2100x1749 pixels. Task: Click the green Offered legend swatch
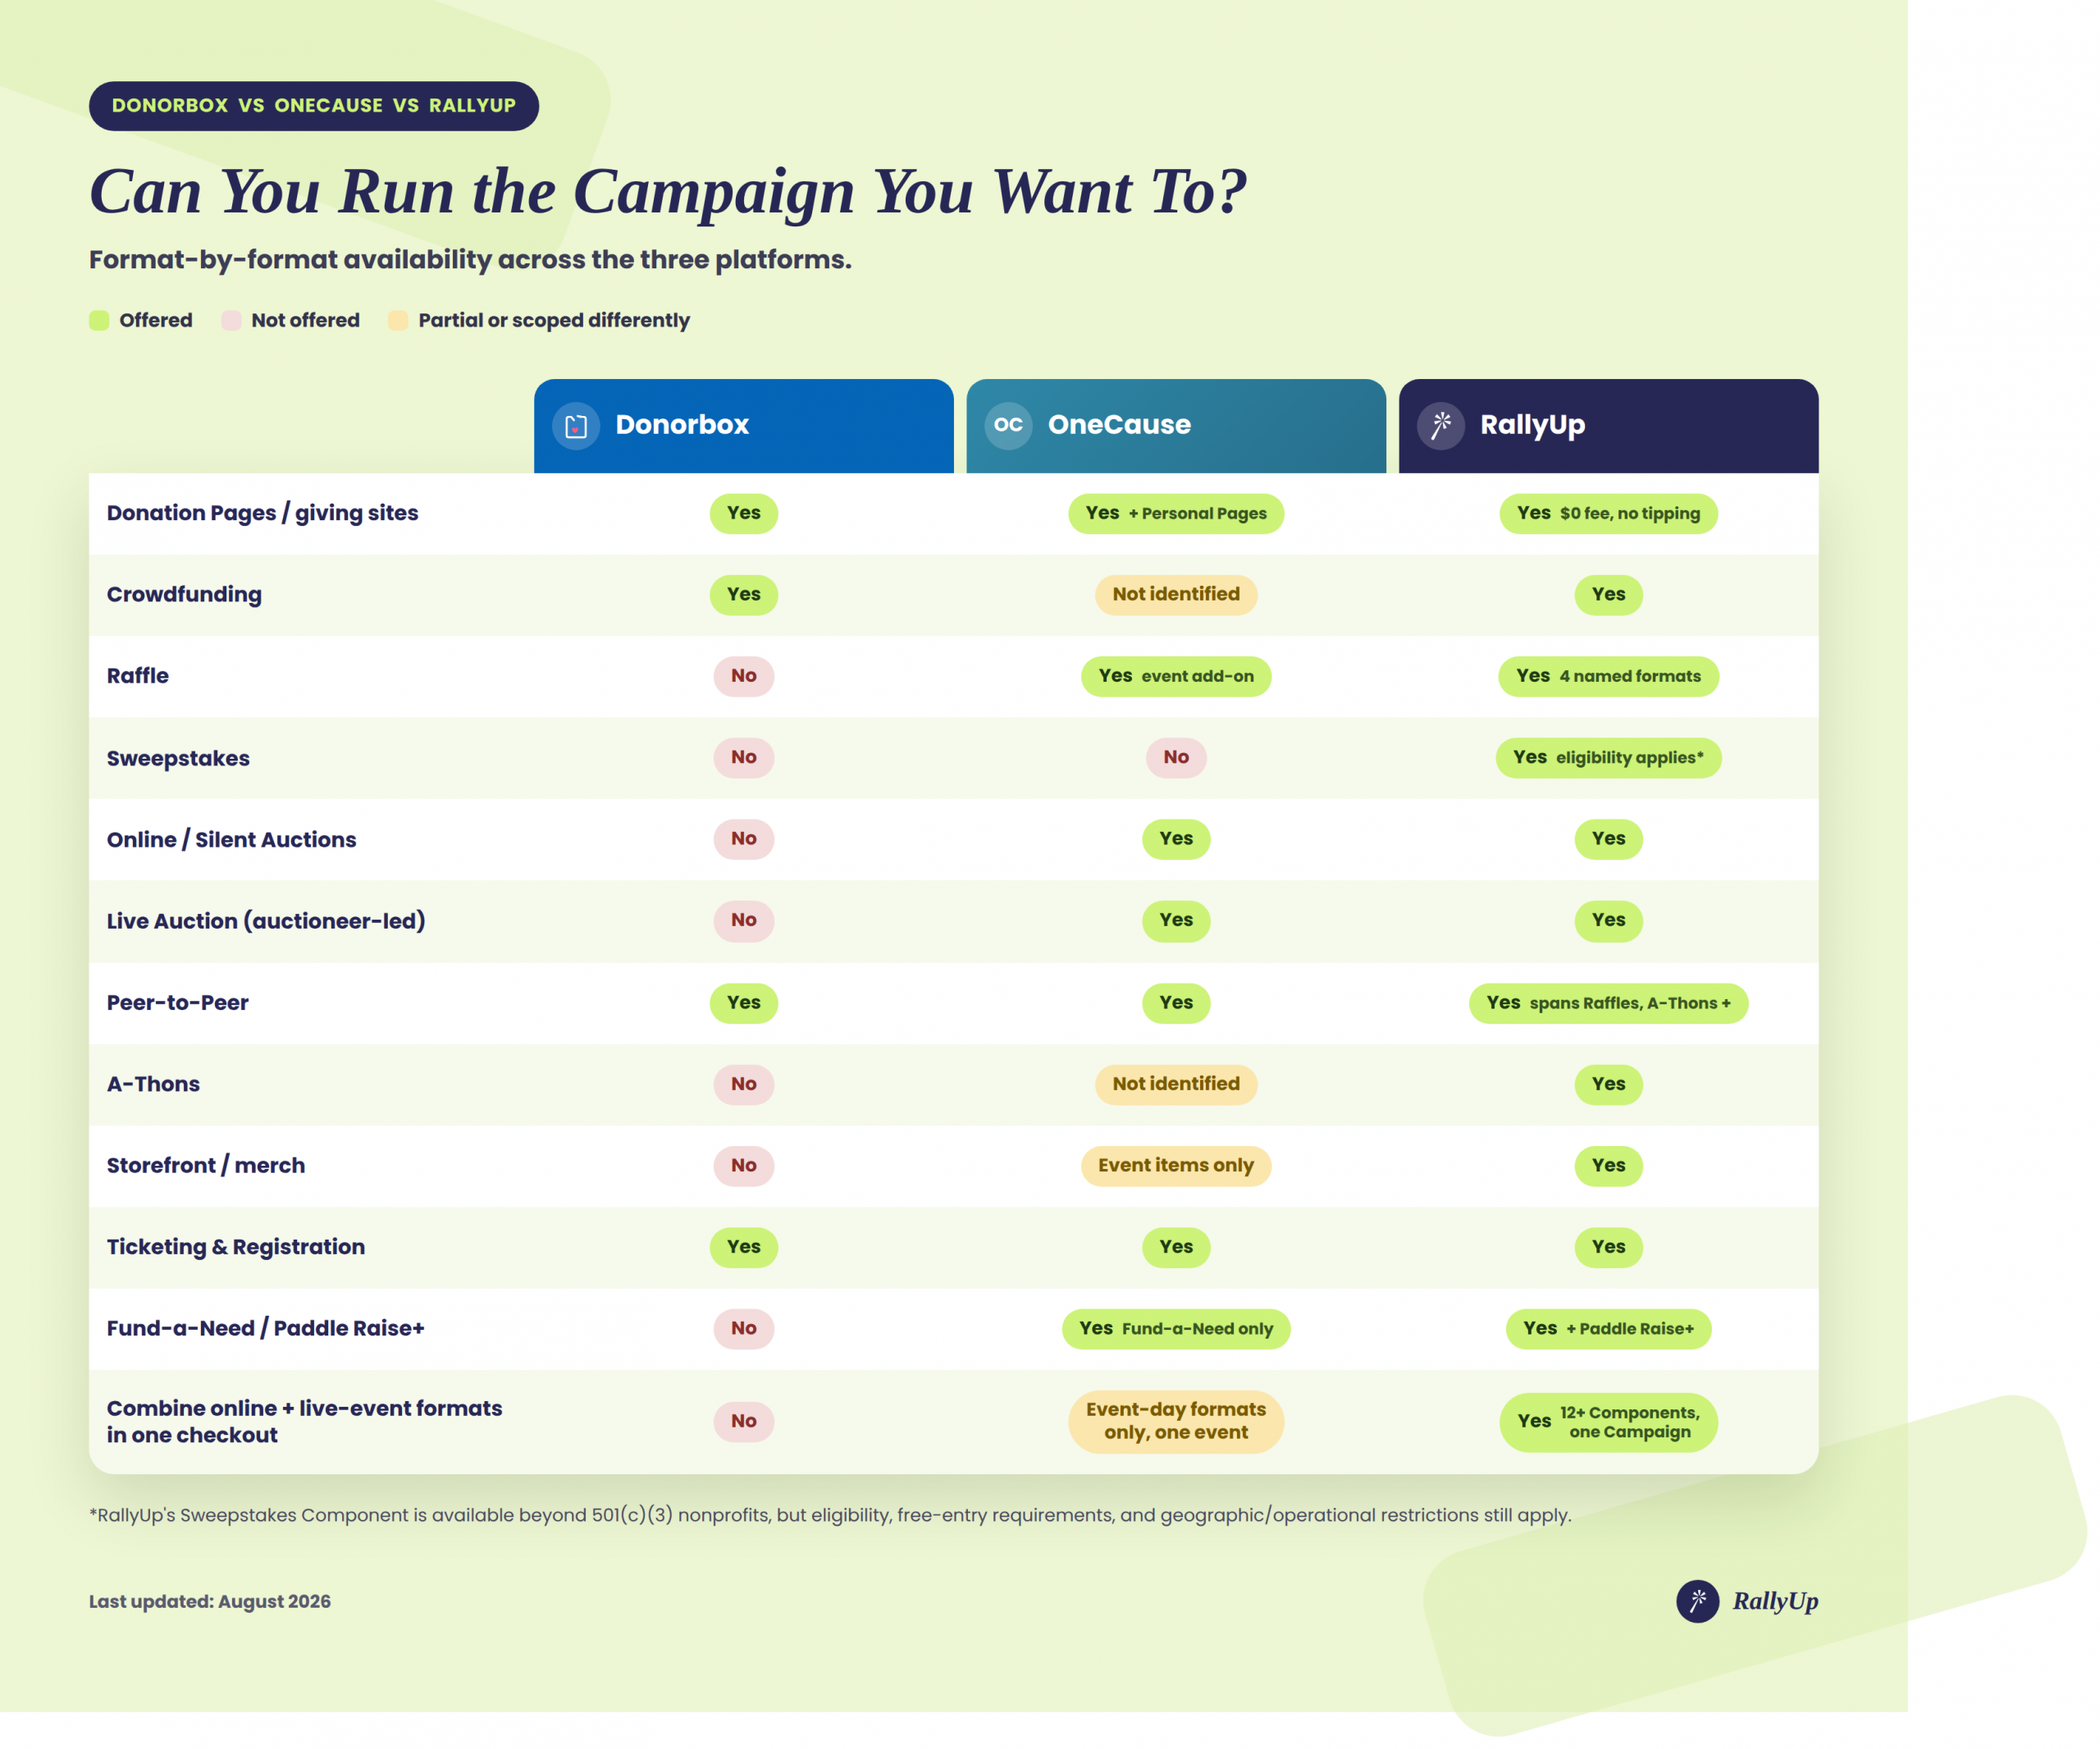pos(99,320)
